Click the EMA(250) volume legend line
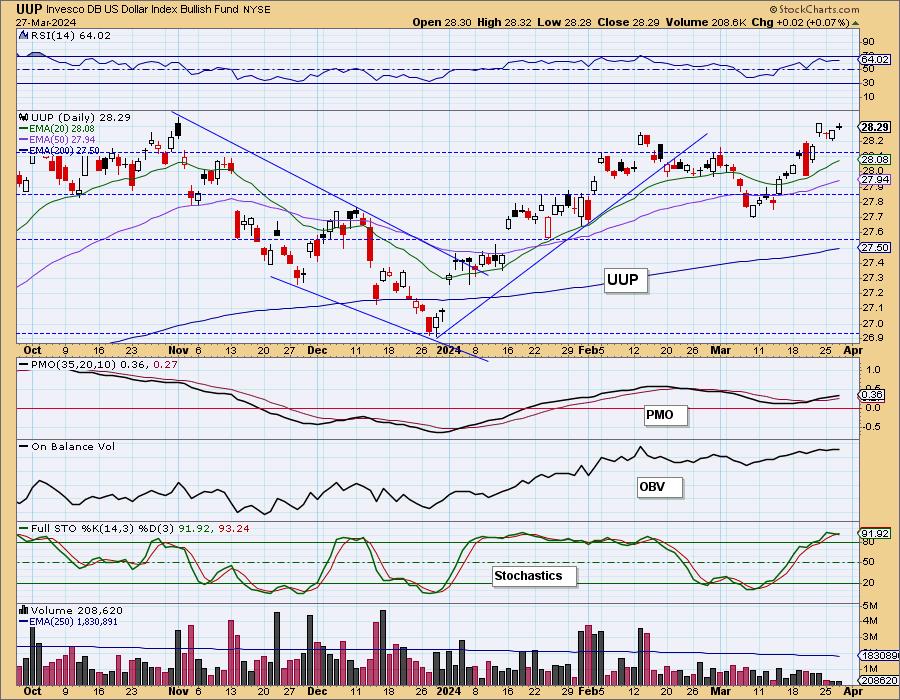Screen dimensions: 900x700 [x=24, y=621]
